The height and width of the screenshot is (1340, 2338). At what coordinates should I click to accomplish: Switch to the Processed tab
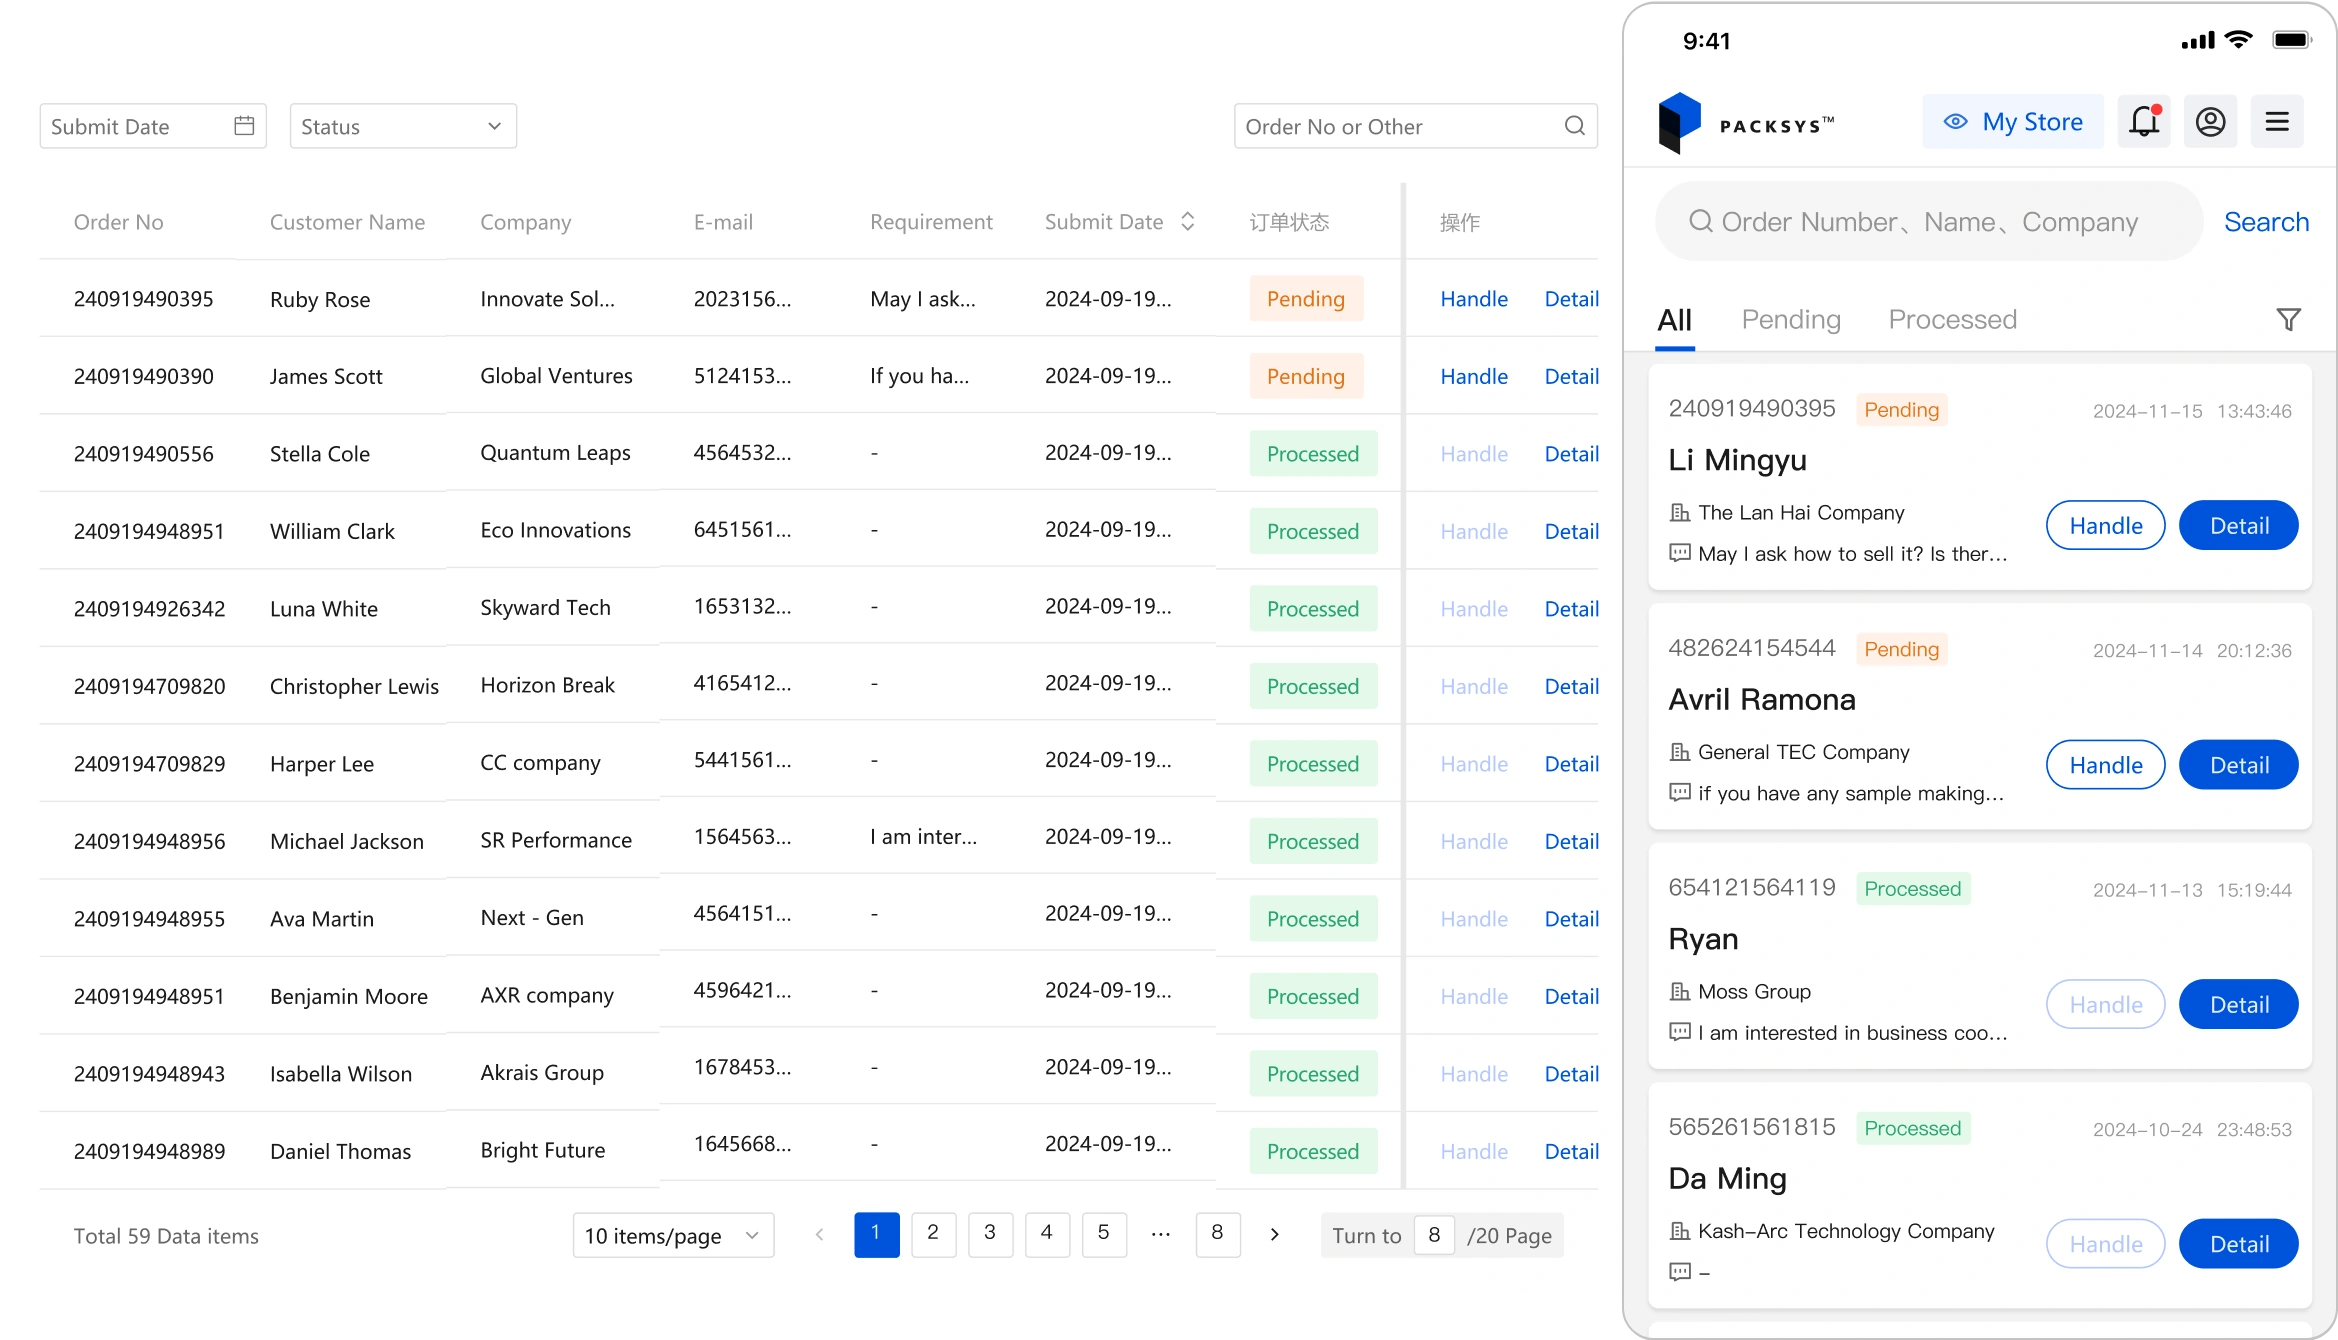(1952, 320)
